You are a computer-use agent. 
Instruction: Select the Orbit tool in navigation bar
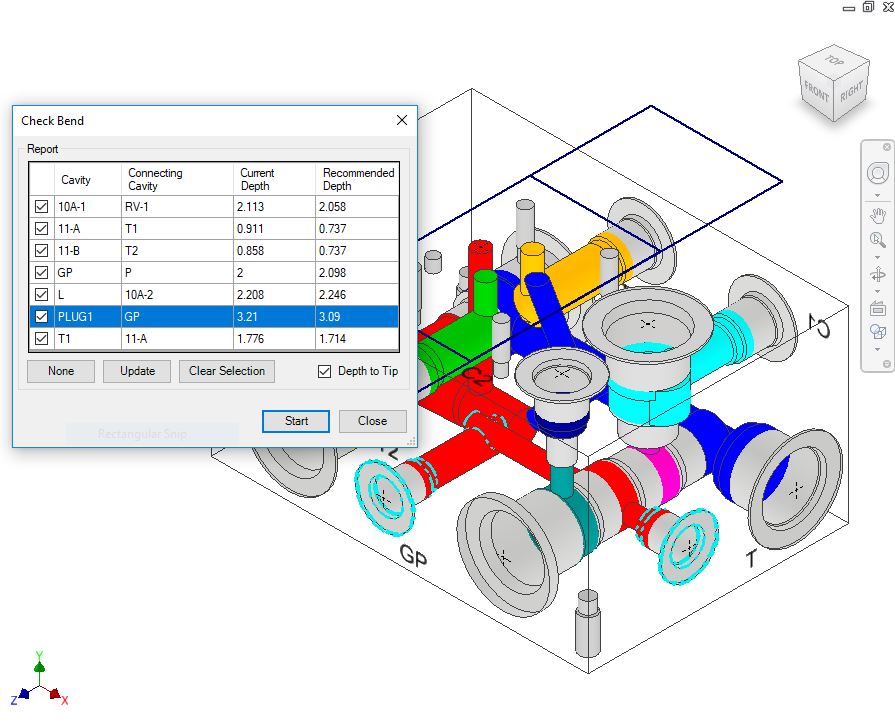coord(877,275)
